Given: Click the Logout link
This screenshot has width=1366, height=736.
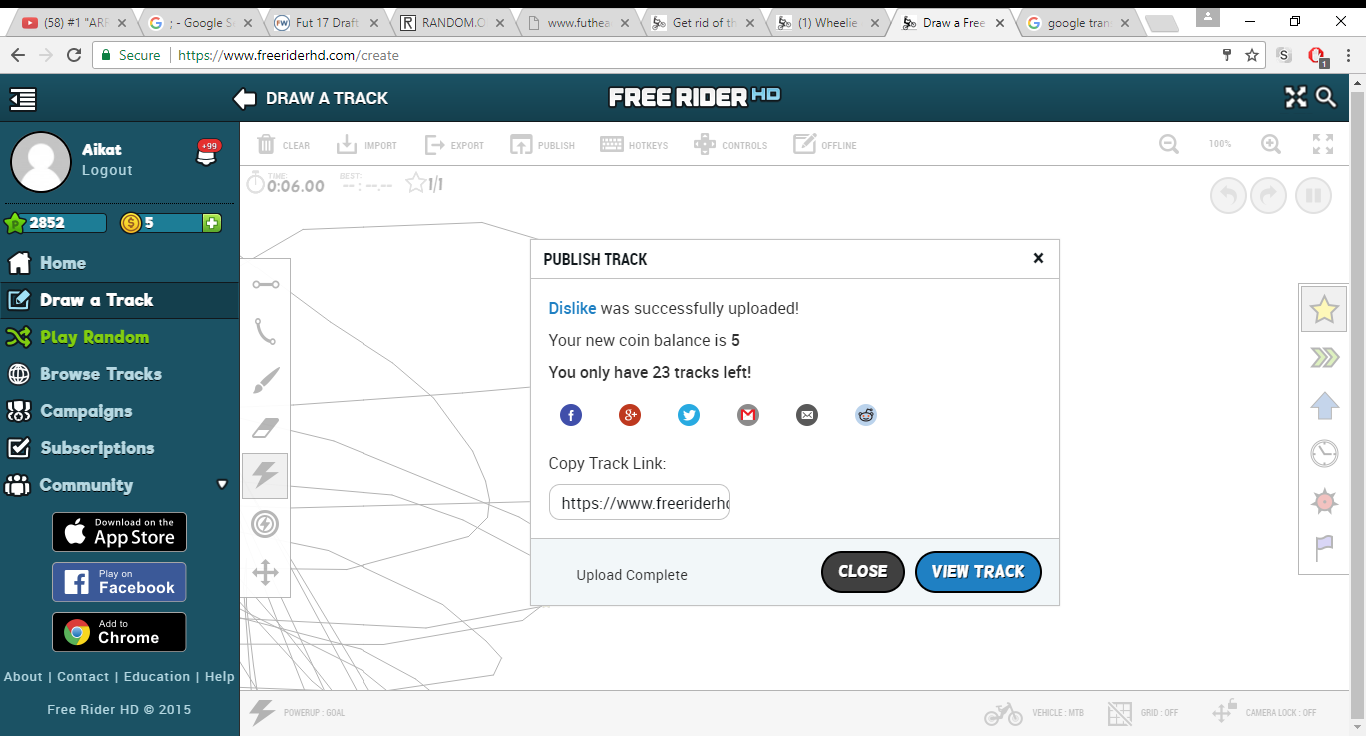Looking at the screenshot, I should 107,170.
